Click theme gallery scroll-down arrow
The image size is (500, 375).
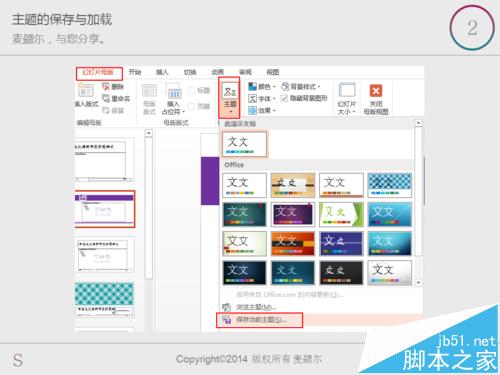(418, 282)
